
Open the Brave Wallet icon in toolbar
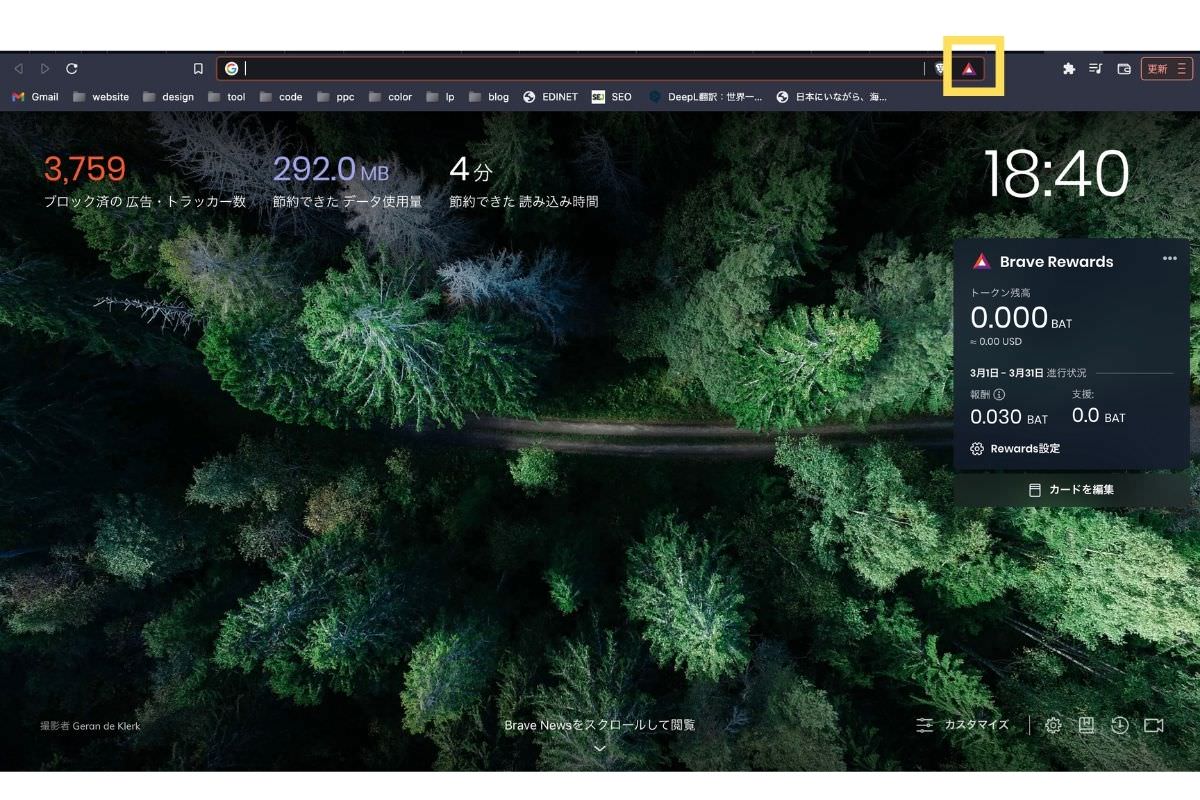click(x=1124, y=69)
